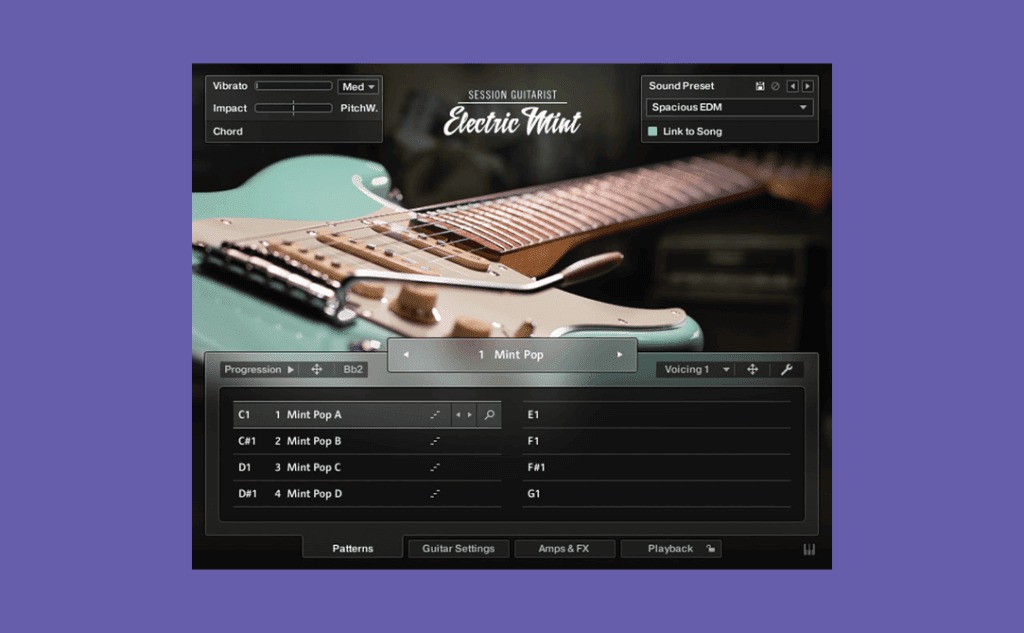The width and height of the screenshot is (1024, 633).
Task: Go to the next sound preset
Action: coord(807,87)
